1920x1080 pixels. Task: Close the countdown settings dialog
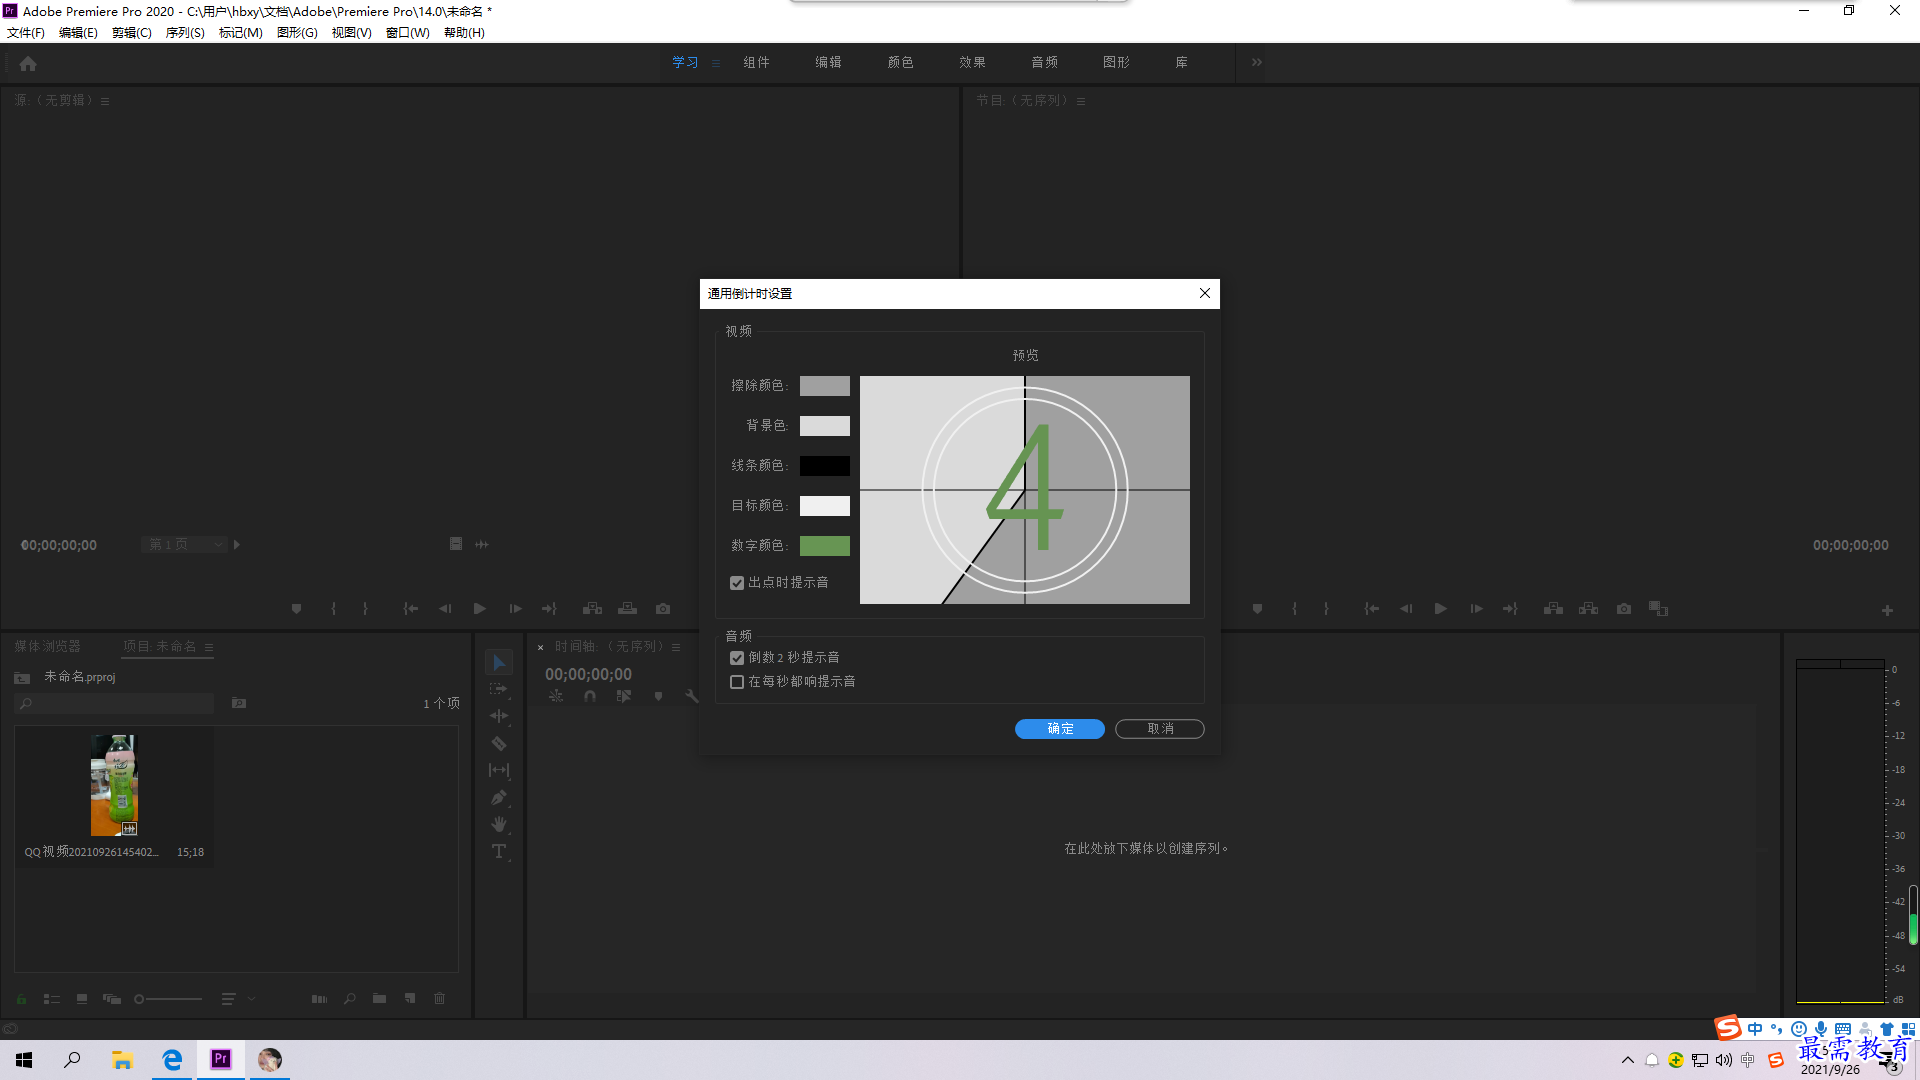point(1205,293)
